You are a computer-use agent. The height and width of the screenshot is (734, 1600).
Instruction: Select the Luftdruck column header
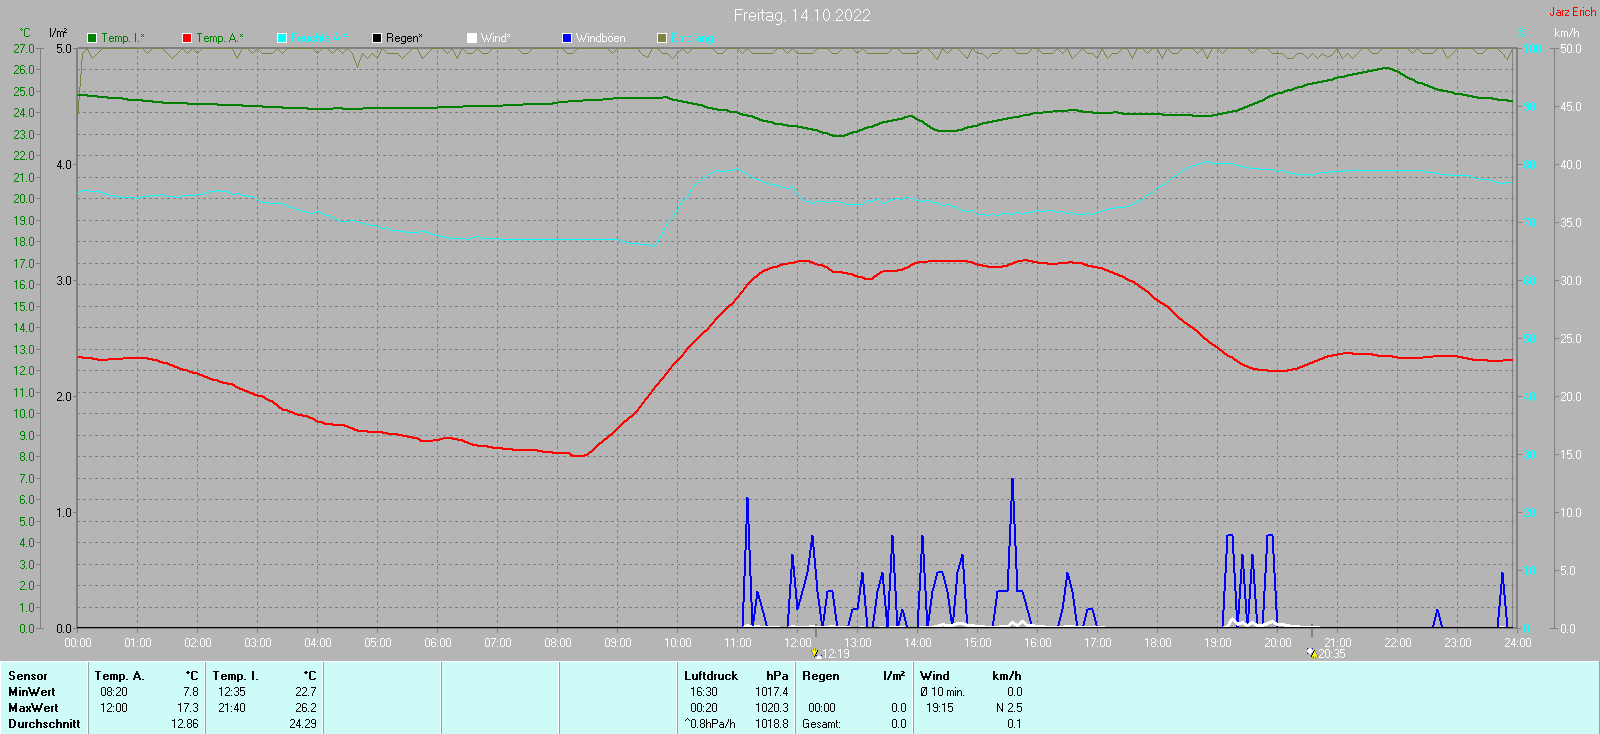coord(710,676)
